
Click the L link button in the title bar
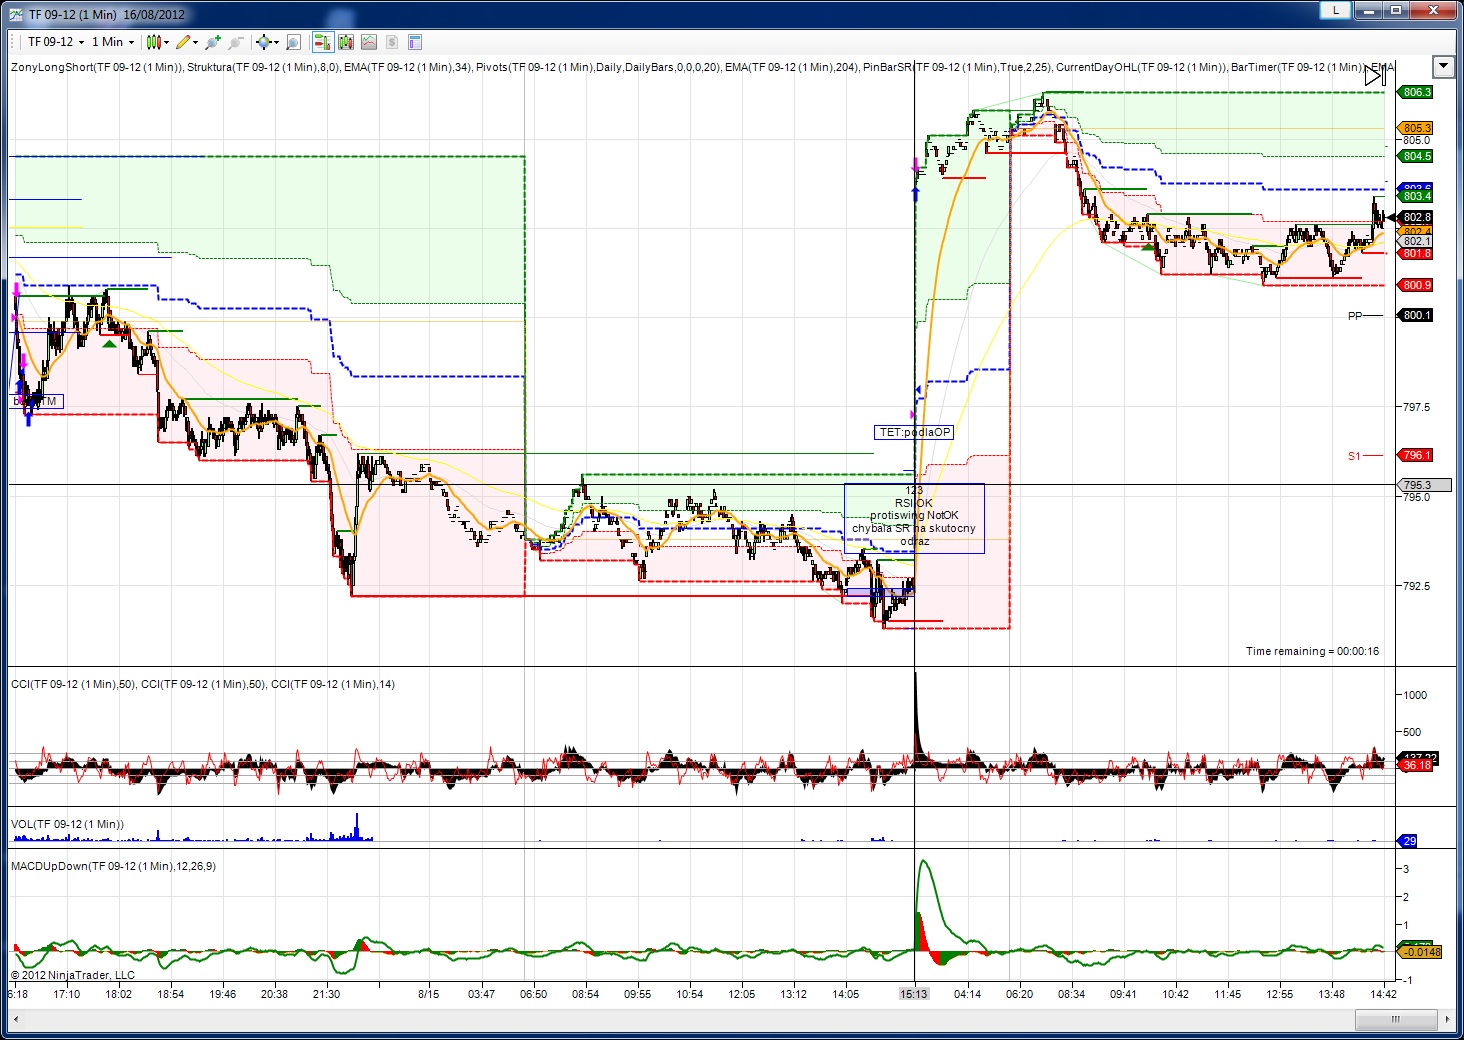tap(1335, 10)
